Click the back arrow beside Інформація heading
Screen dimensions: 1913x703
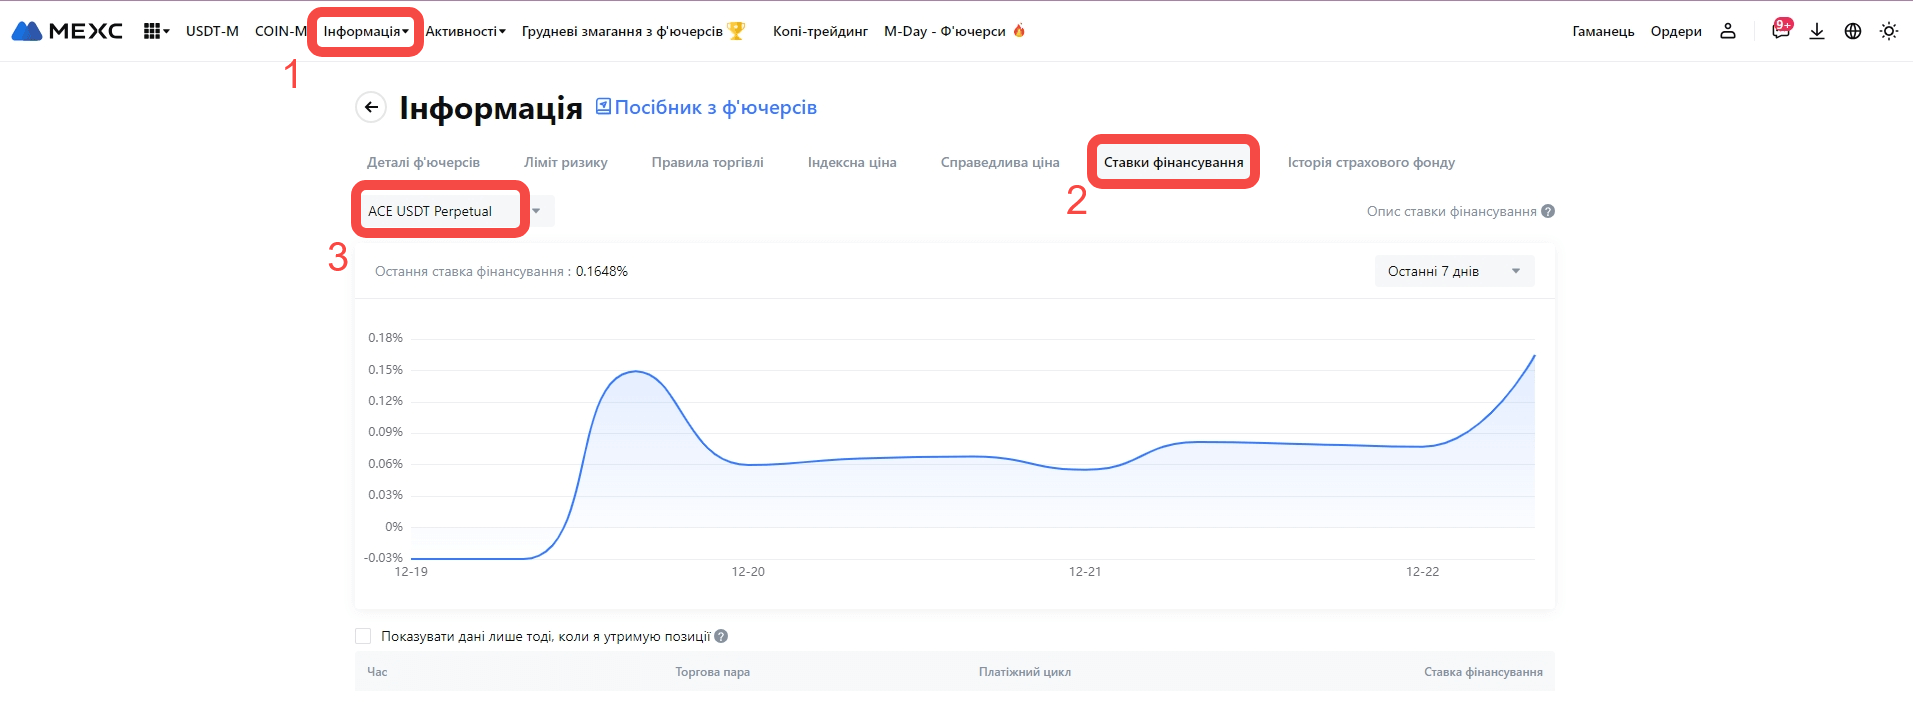(x=371, y=107)
